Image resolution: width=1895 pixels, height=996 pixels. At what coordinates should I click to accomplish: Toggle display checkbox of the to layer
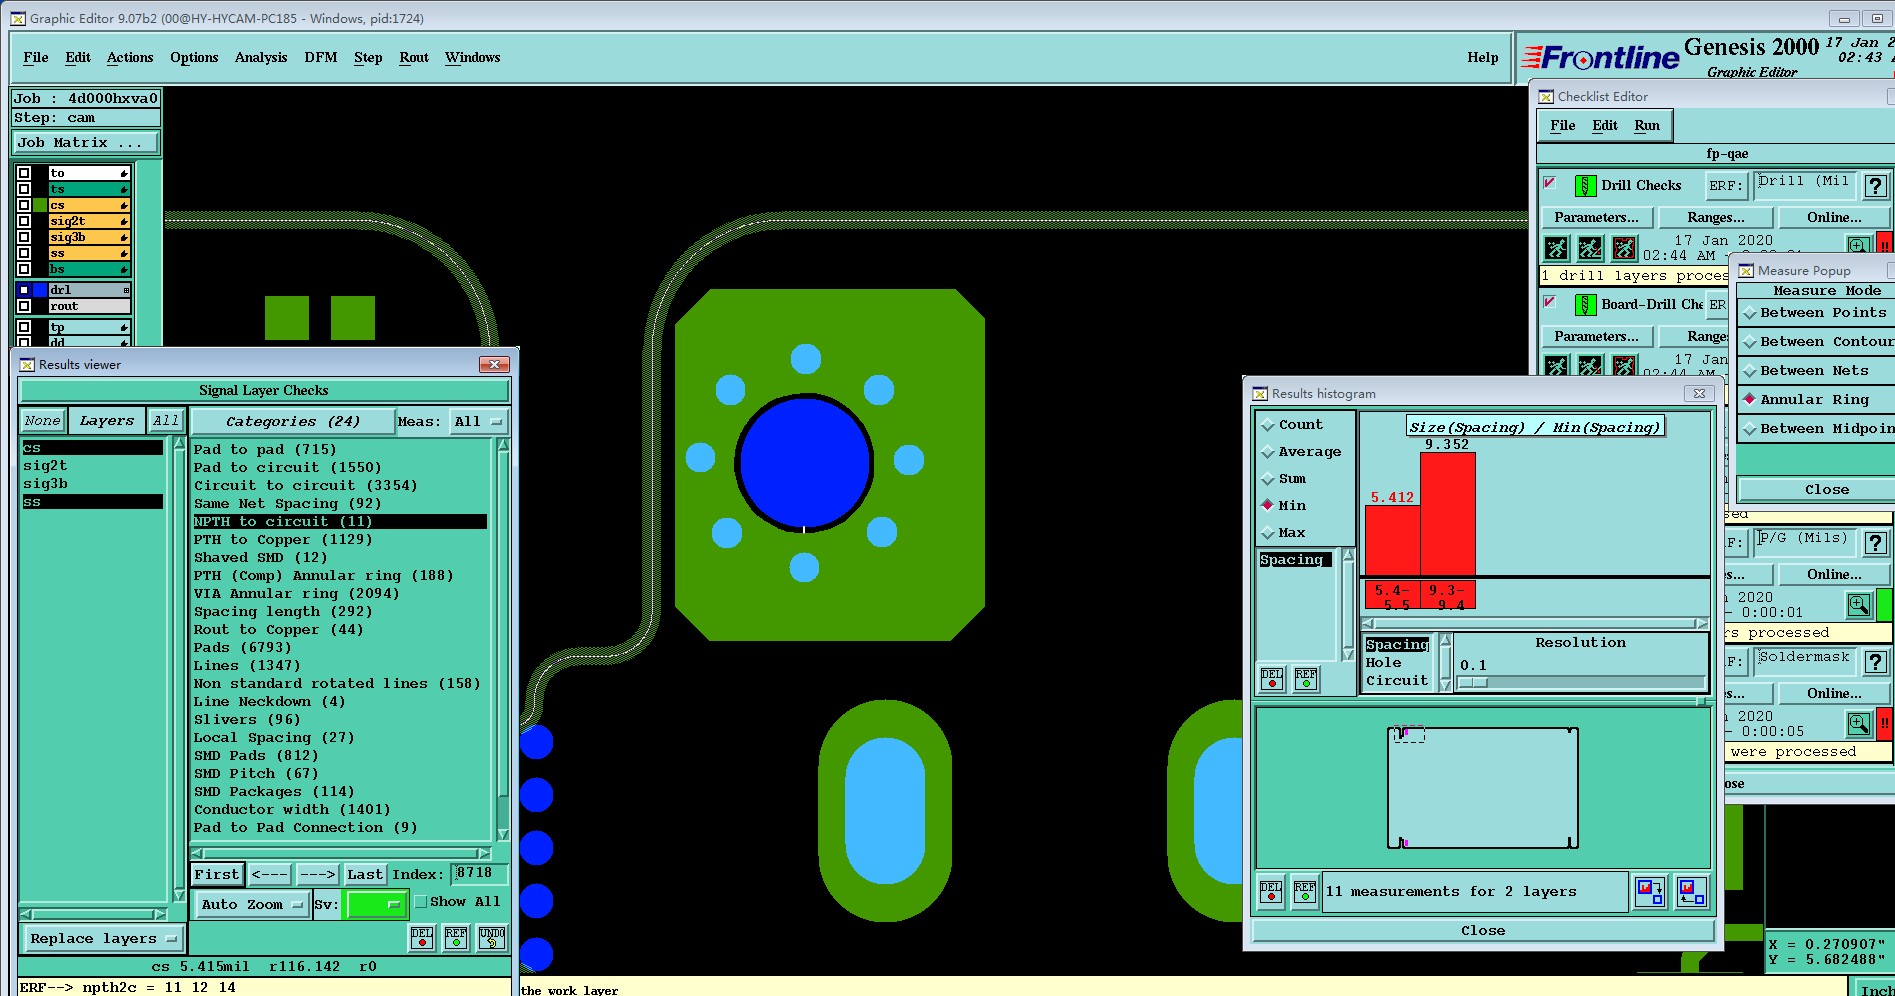24,173
